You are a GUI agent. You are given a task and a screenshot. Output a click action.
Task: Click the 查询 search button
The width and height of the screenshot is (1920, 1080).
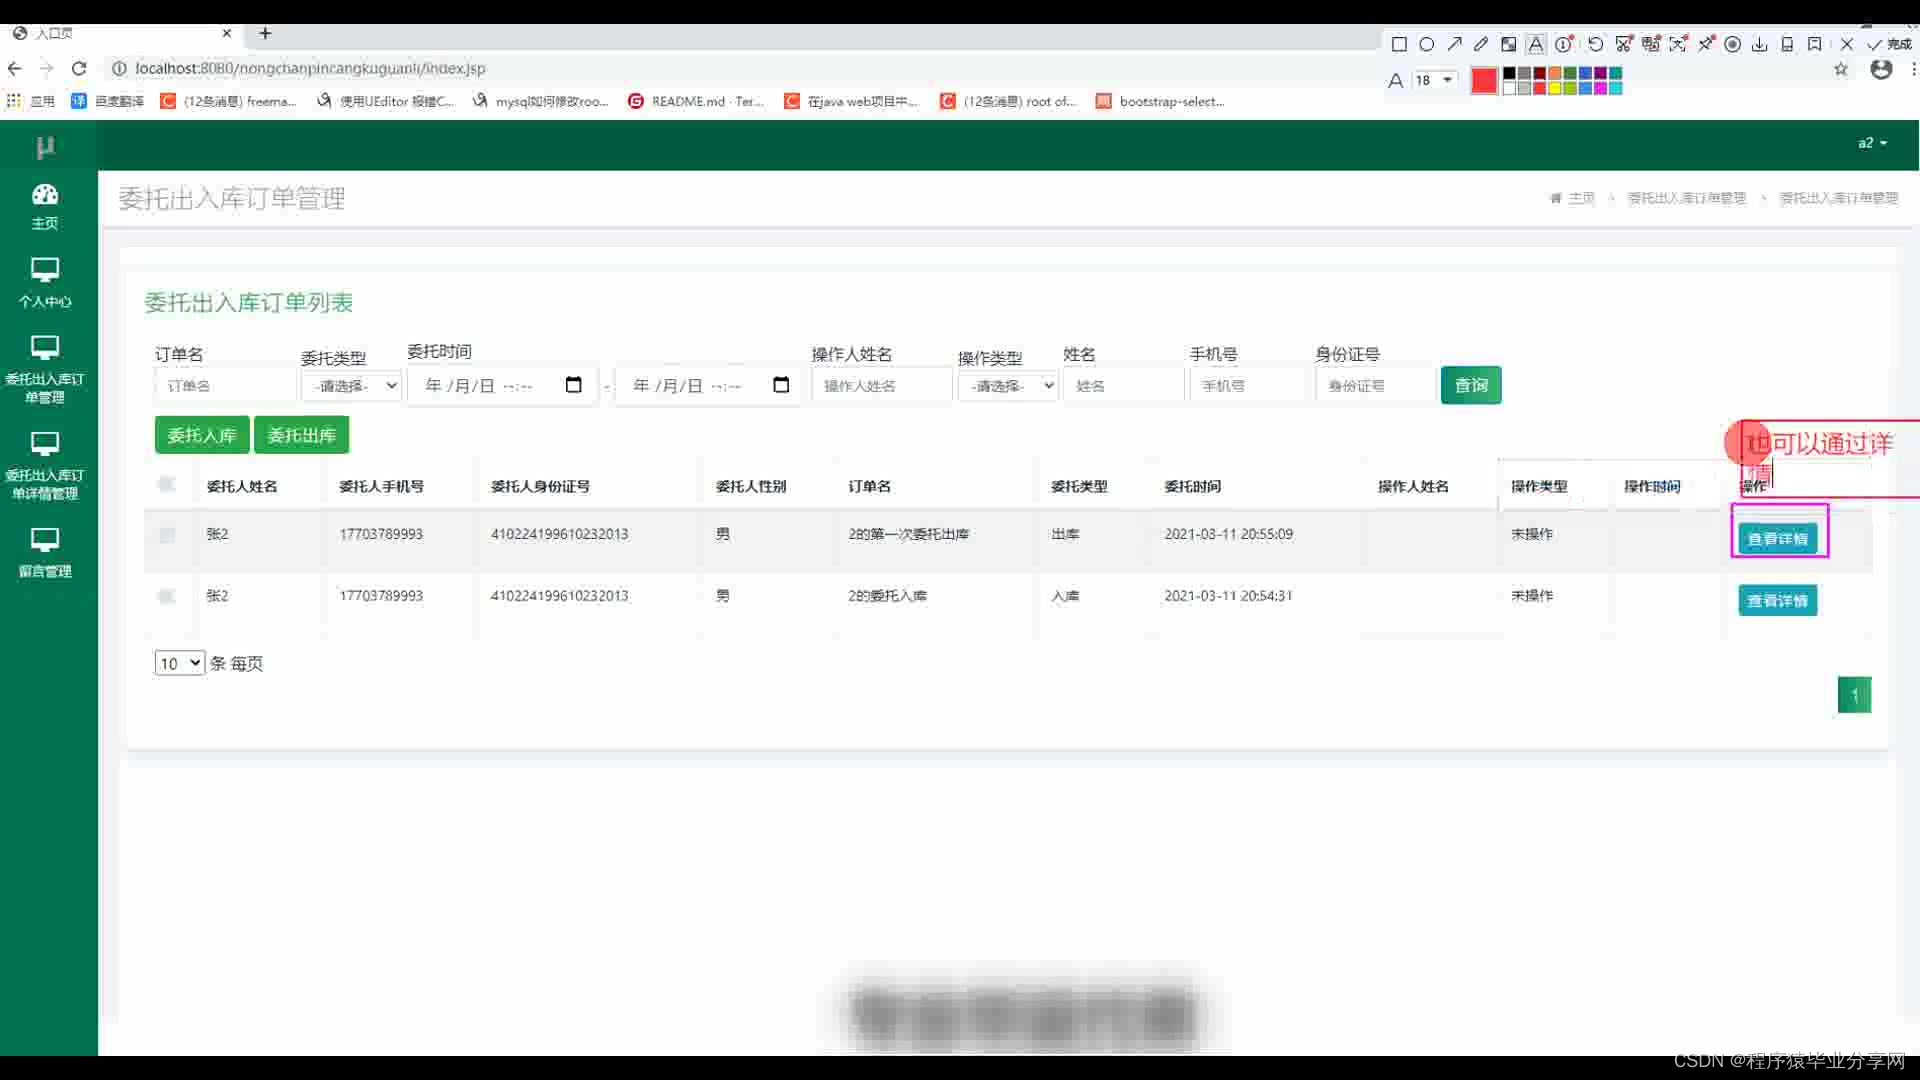[x=1470, y=385]
